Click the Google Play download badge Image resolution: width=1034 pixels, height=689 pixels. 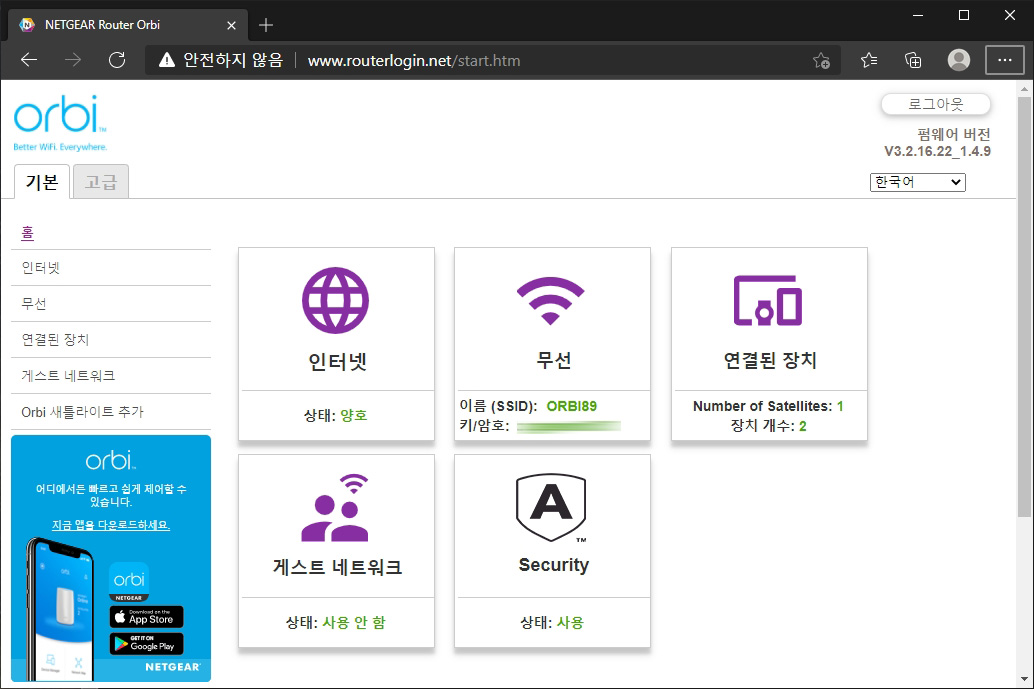(x=146, y=644)
